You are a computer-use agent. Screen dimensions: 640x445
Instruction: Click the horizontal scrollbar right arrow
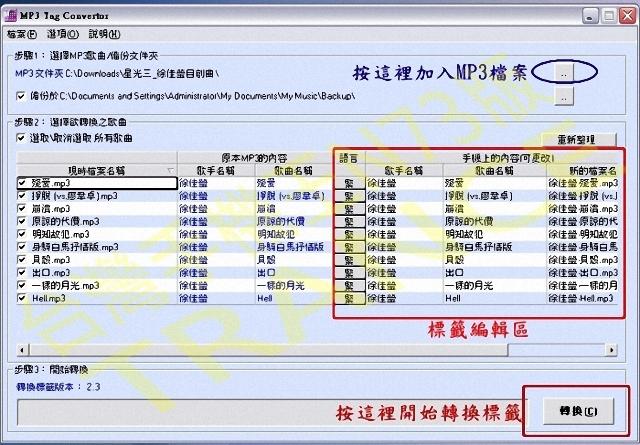pos(611,350)
